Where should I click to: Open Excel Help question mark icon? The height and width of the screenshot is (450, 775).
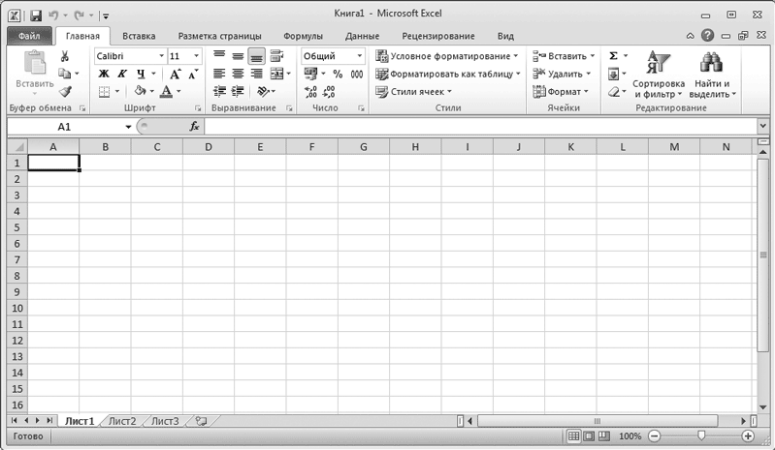(x=707, y=35)
